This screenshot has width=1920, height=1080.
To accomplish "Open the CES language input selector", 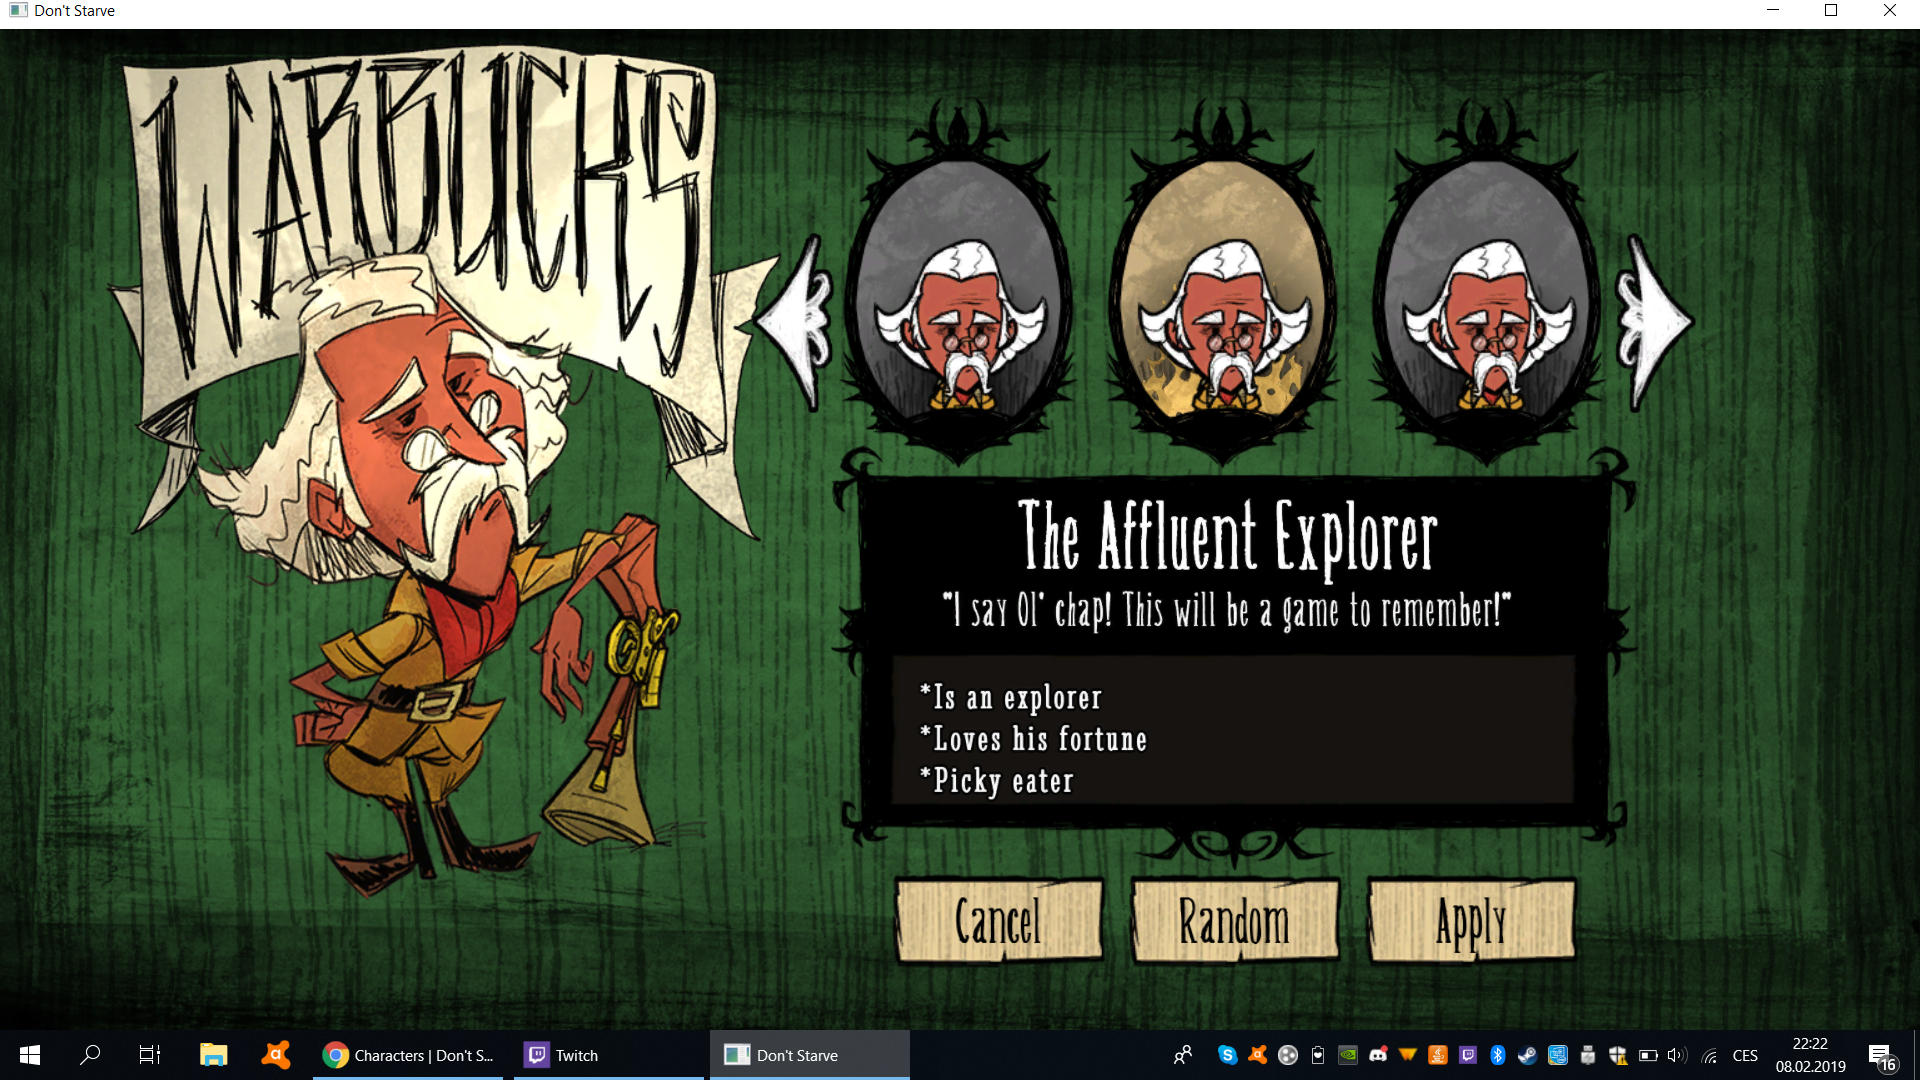I will point(1745,1055).
